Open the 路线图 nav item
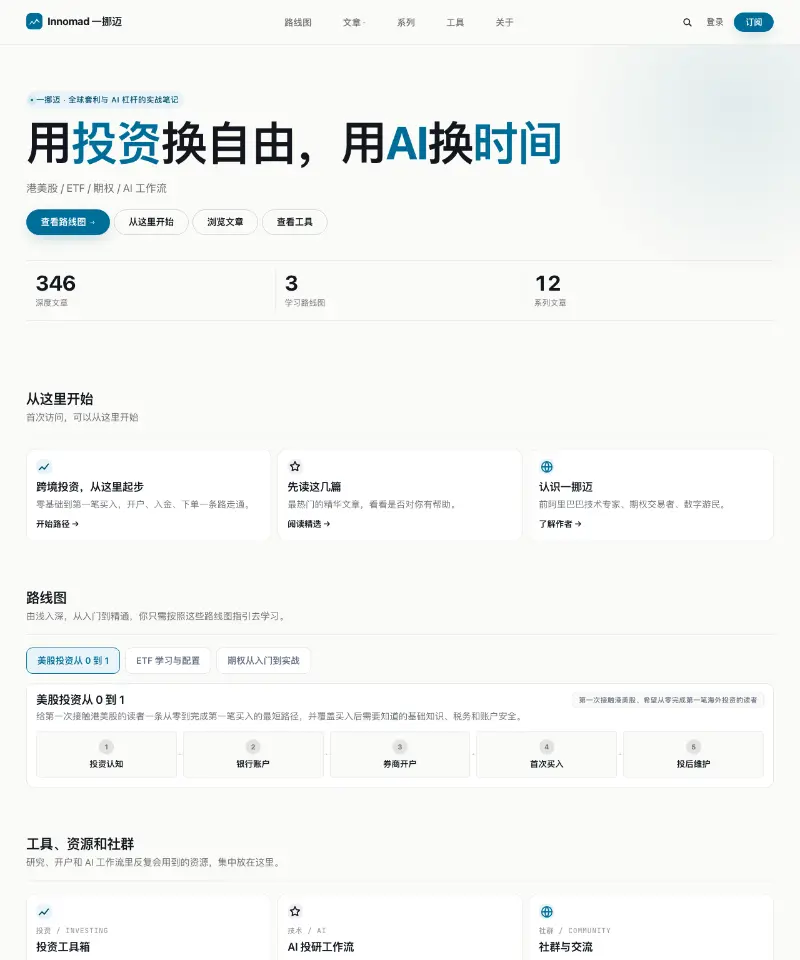 [298, 22]
